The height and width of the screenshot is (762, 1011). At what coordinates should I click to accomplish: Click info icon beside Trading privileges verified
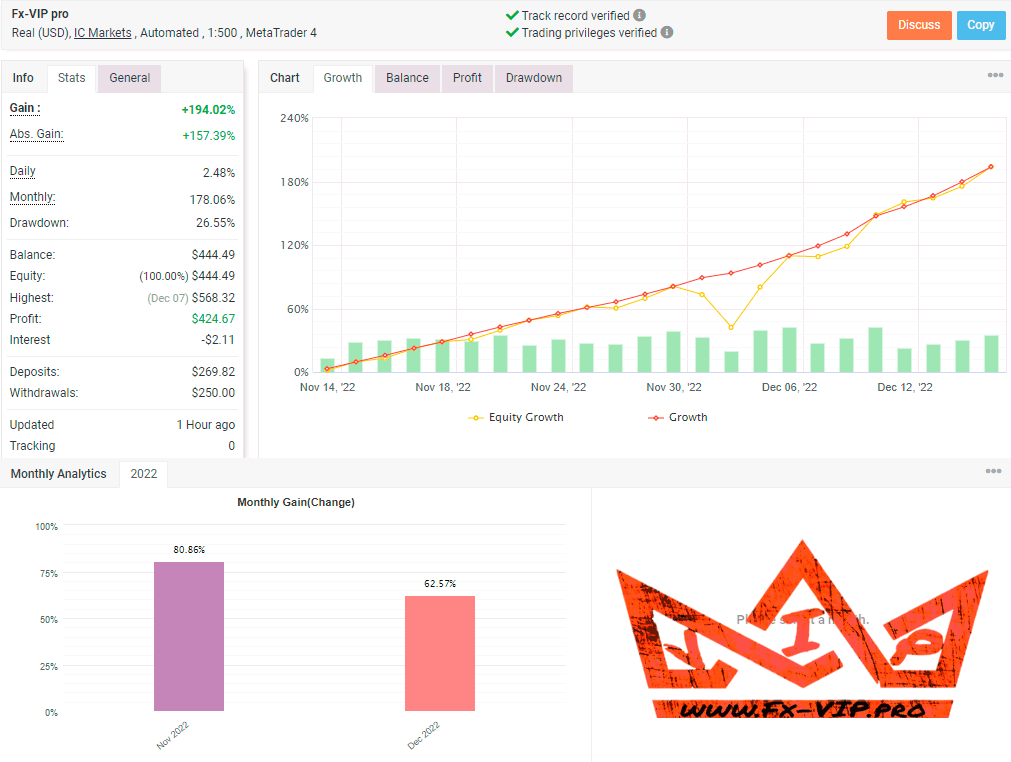pos(667,32)
